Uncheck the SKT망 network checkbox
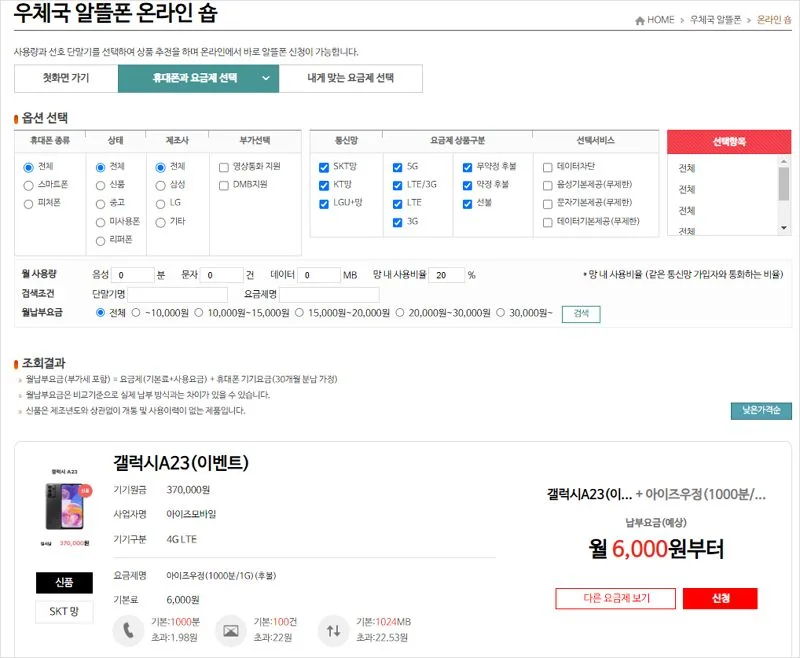This screenshot has width=800, height=658. tap(322, 166)
